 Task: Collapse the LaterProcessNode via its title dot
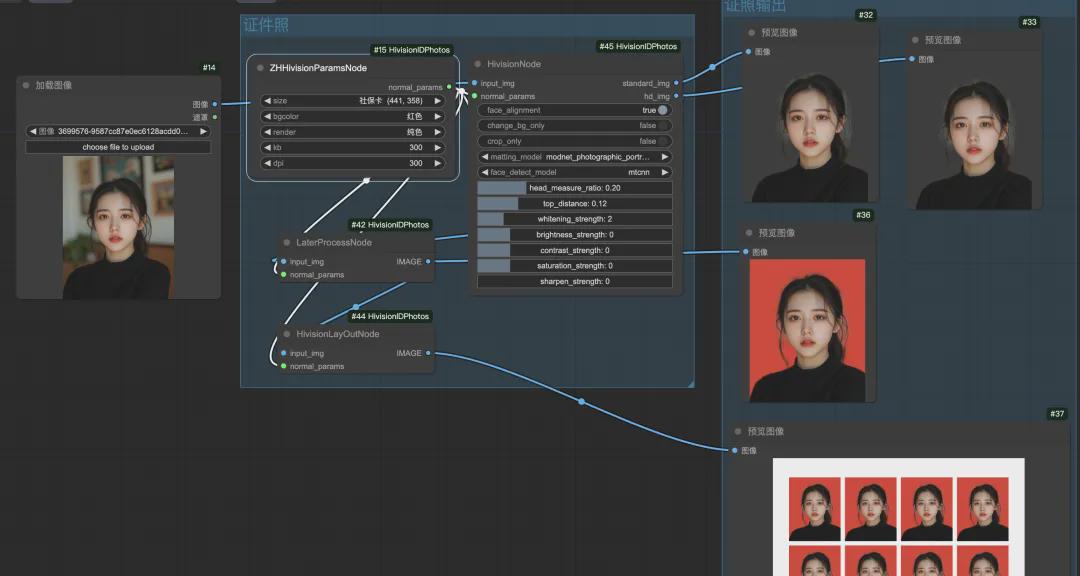287,243
